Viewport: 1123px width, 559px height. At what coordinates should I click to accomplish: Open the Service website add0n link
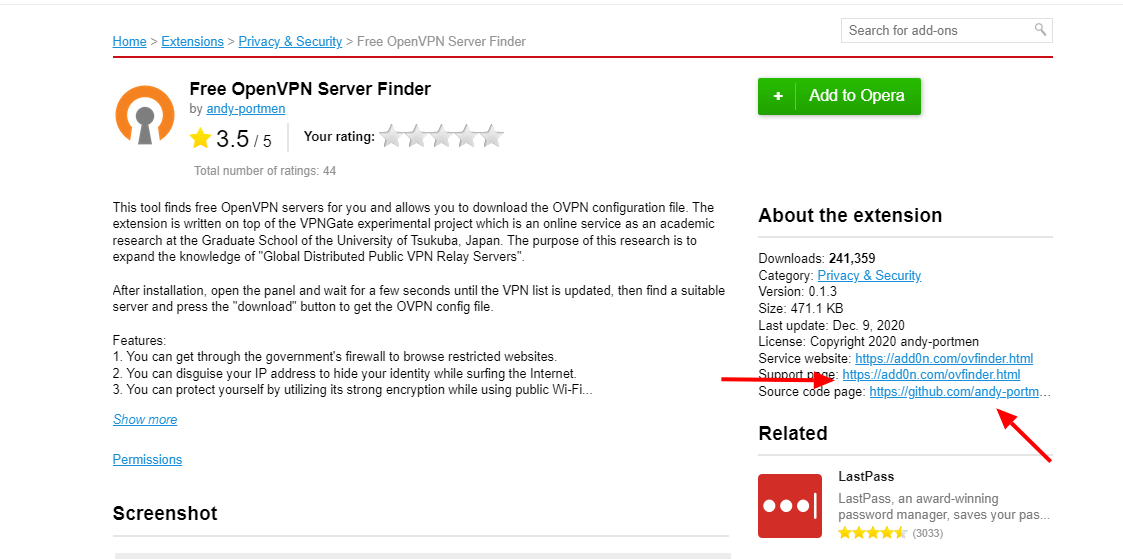(x=944, y=359)
